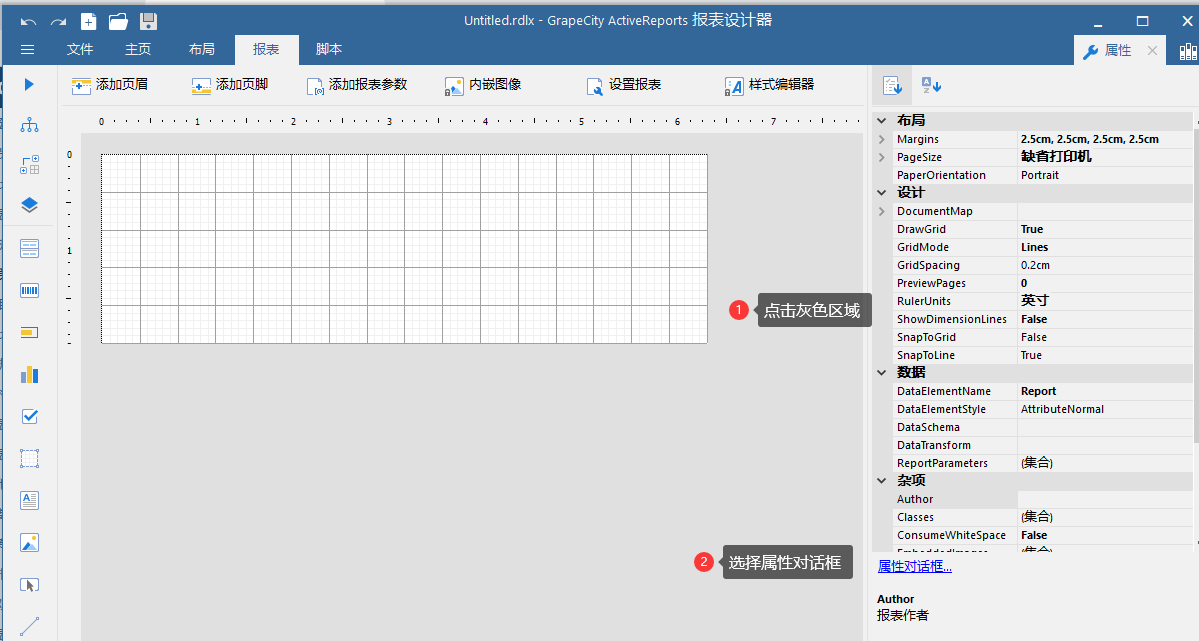Open 样式编辑器 style editor
This screenshot has height=641, width=1199.
coord(768,85)
